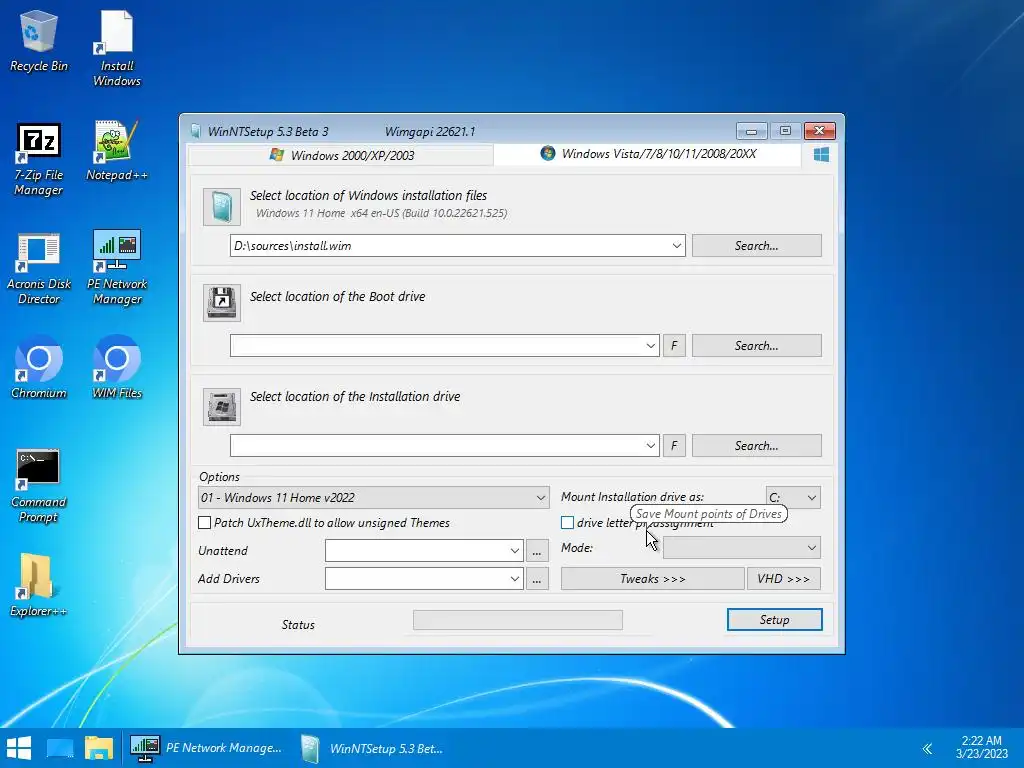Click Search for installation files

[x=756, y=246]
